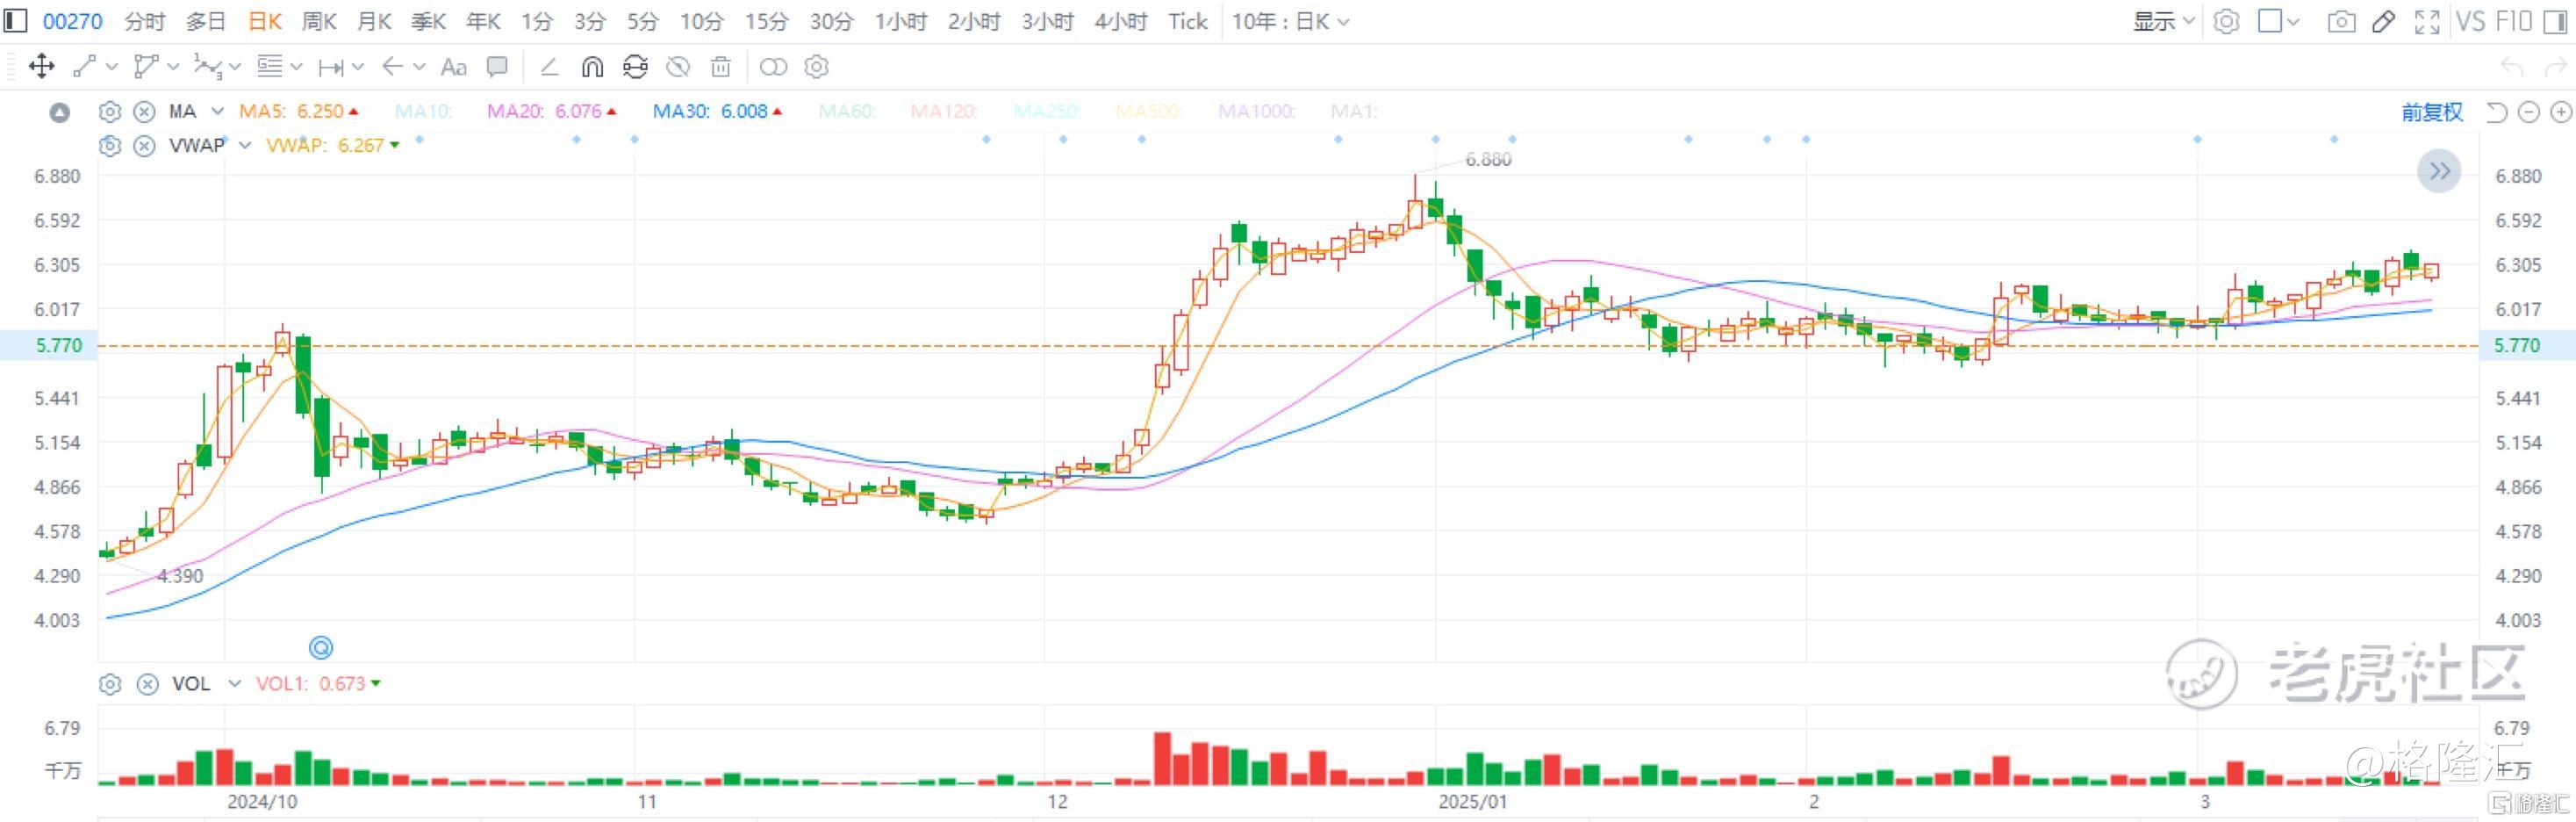Toggle the MA250 line visibility

pyautogui.click(x=1046, y=112)
